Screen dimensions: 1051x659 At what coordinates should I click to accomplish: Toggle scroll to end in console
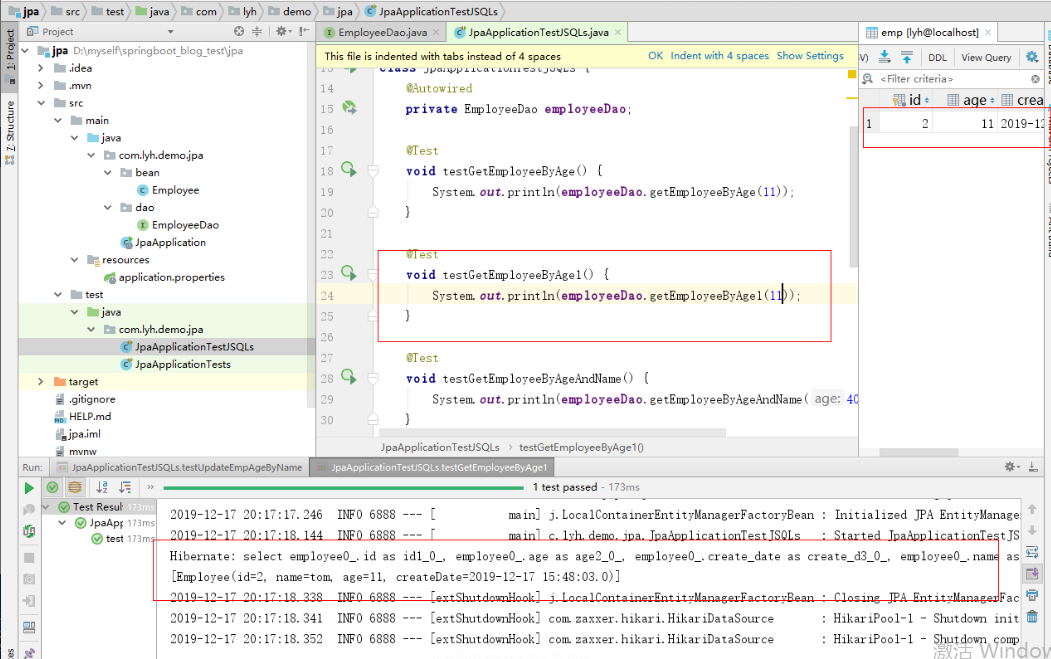(1032, 574)
